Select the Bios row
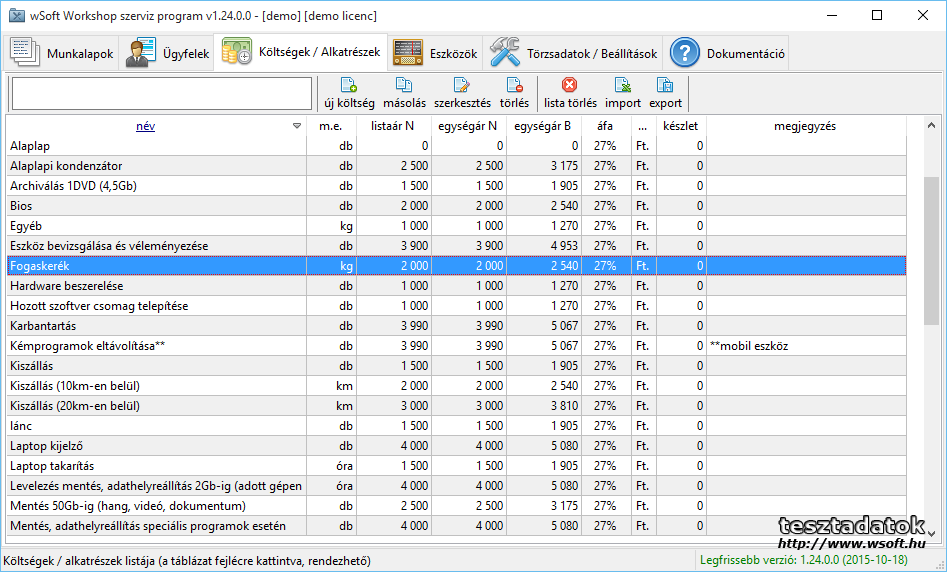This screenshot has width=947, height=572. pos(456,205)
